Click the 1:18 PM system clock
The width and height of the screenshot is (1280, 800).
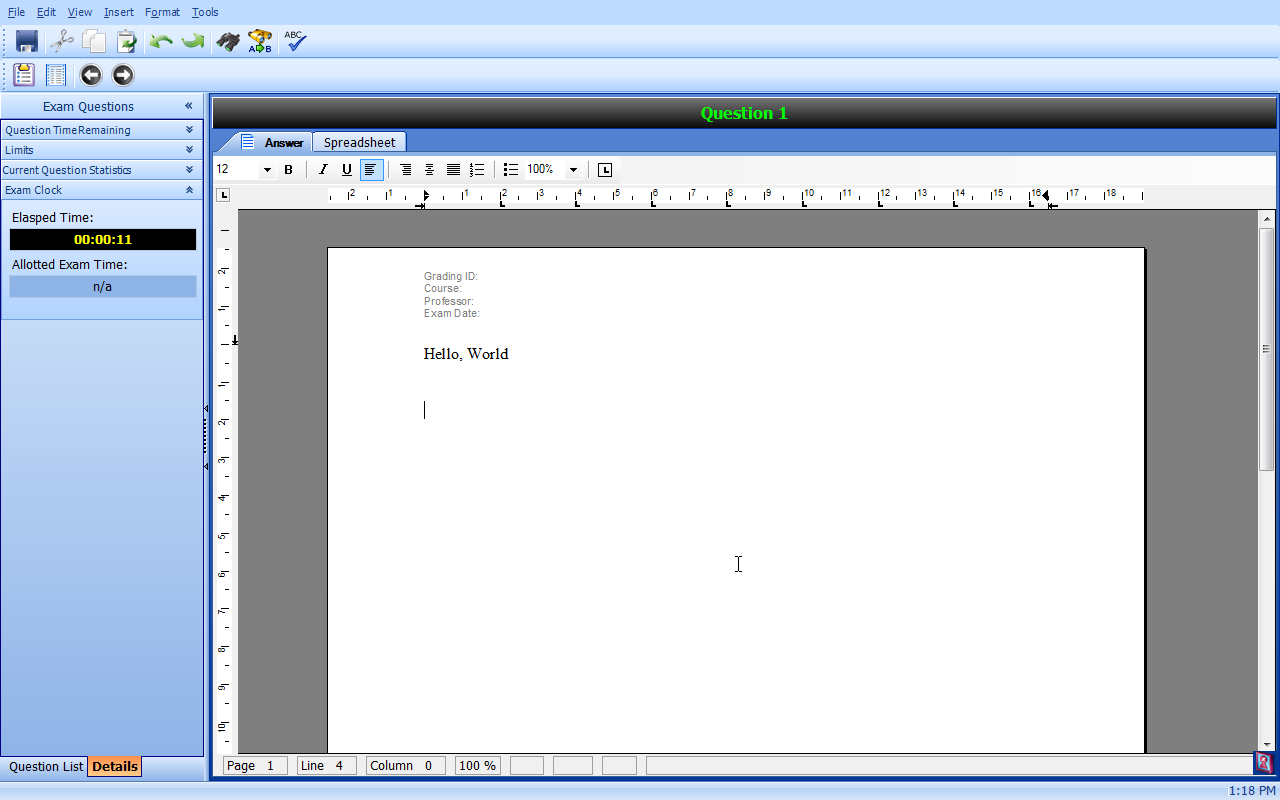pyautogui.click(x=1252, y=791)
